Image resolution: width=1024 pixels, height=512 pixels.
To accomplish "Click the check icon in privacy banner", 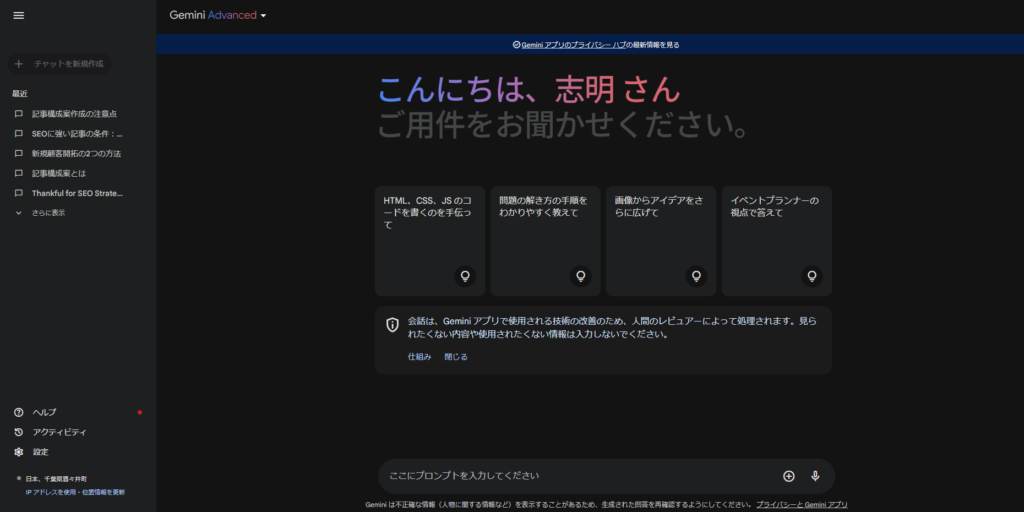I will click(517, 45).
